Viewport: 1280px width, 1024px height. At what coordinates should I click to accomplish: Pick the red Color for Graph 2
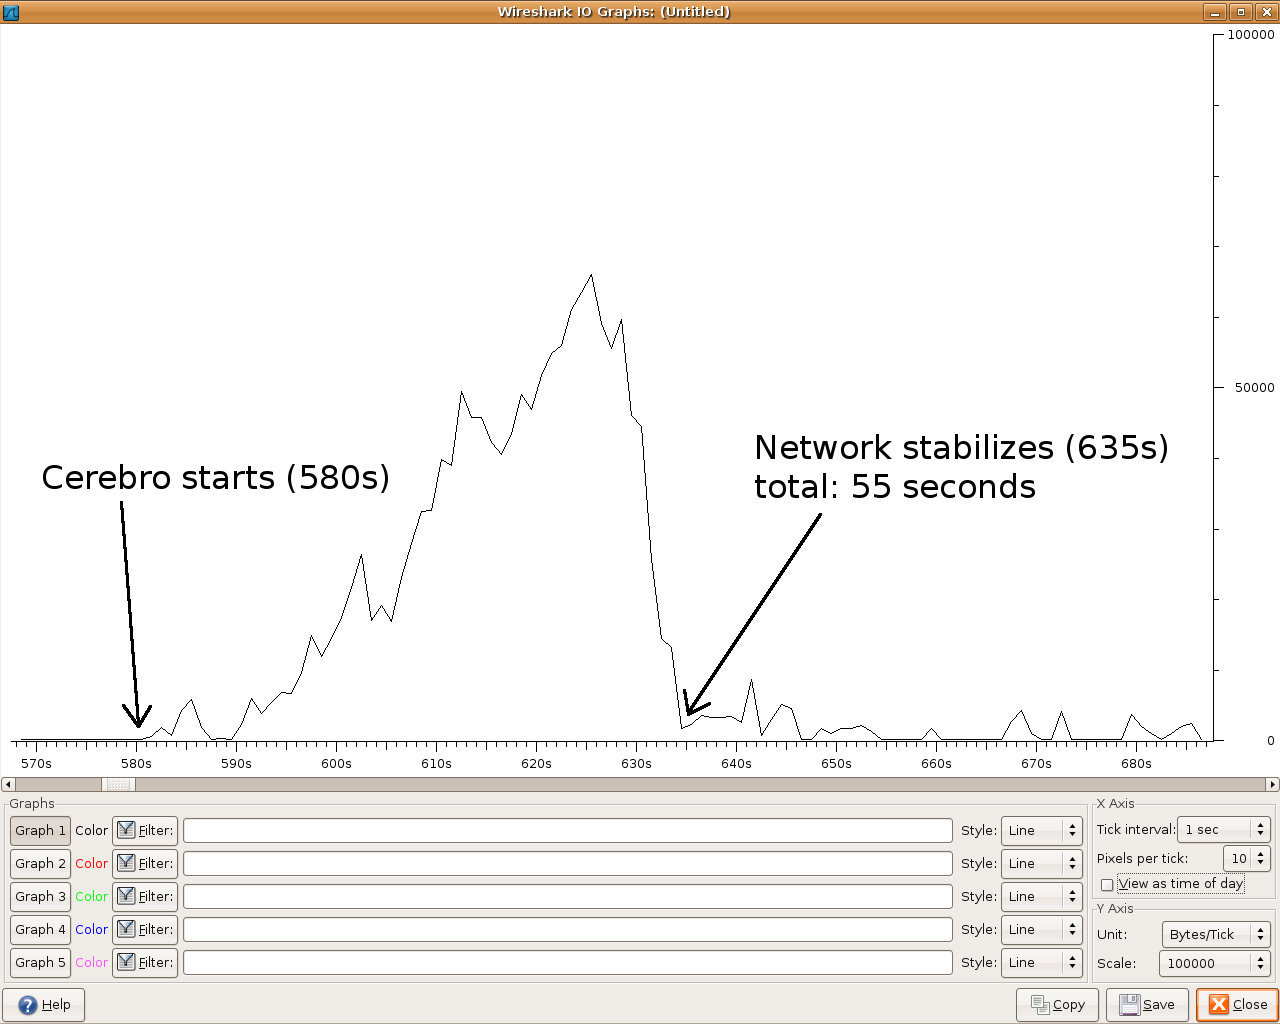coord(91,863)
